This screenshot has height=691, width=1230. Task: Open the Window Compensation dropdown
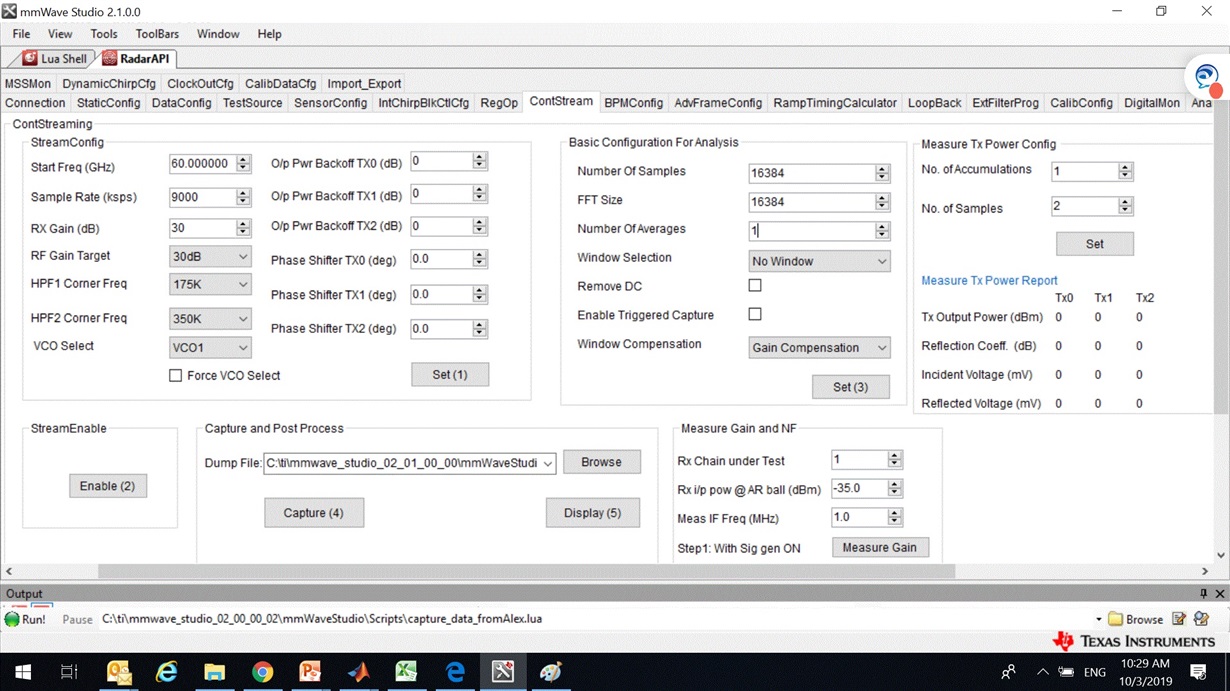click(x=819, y=347)
